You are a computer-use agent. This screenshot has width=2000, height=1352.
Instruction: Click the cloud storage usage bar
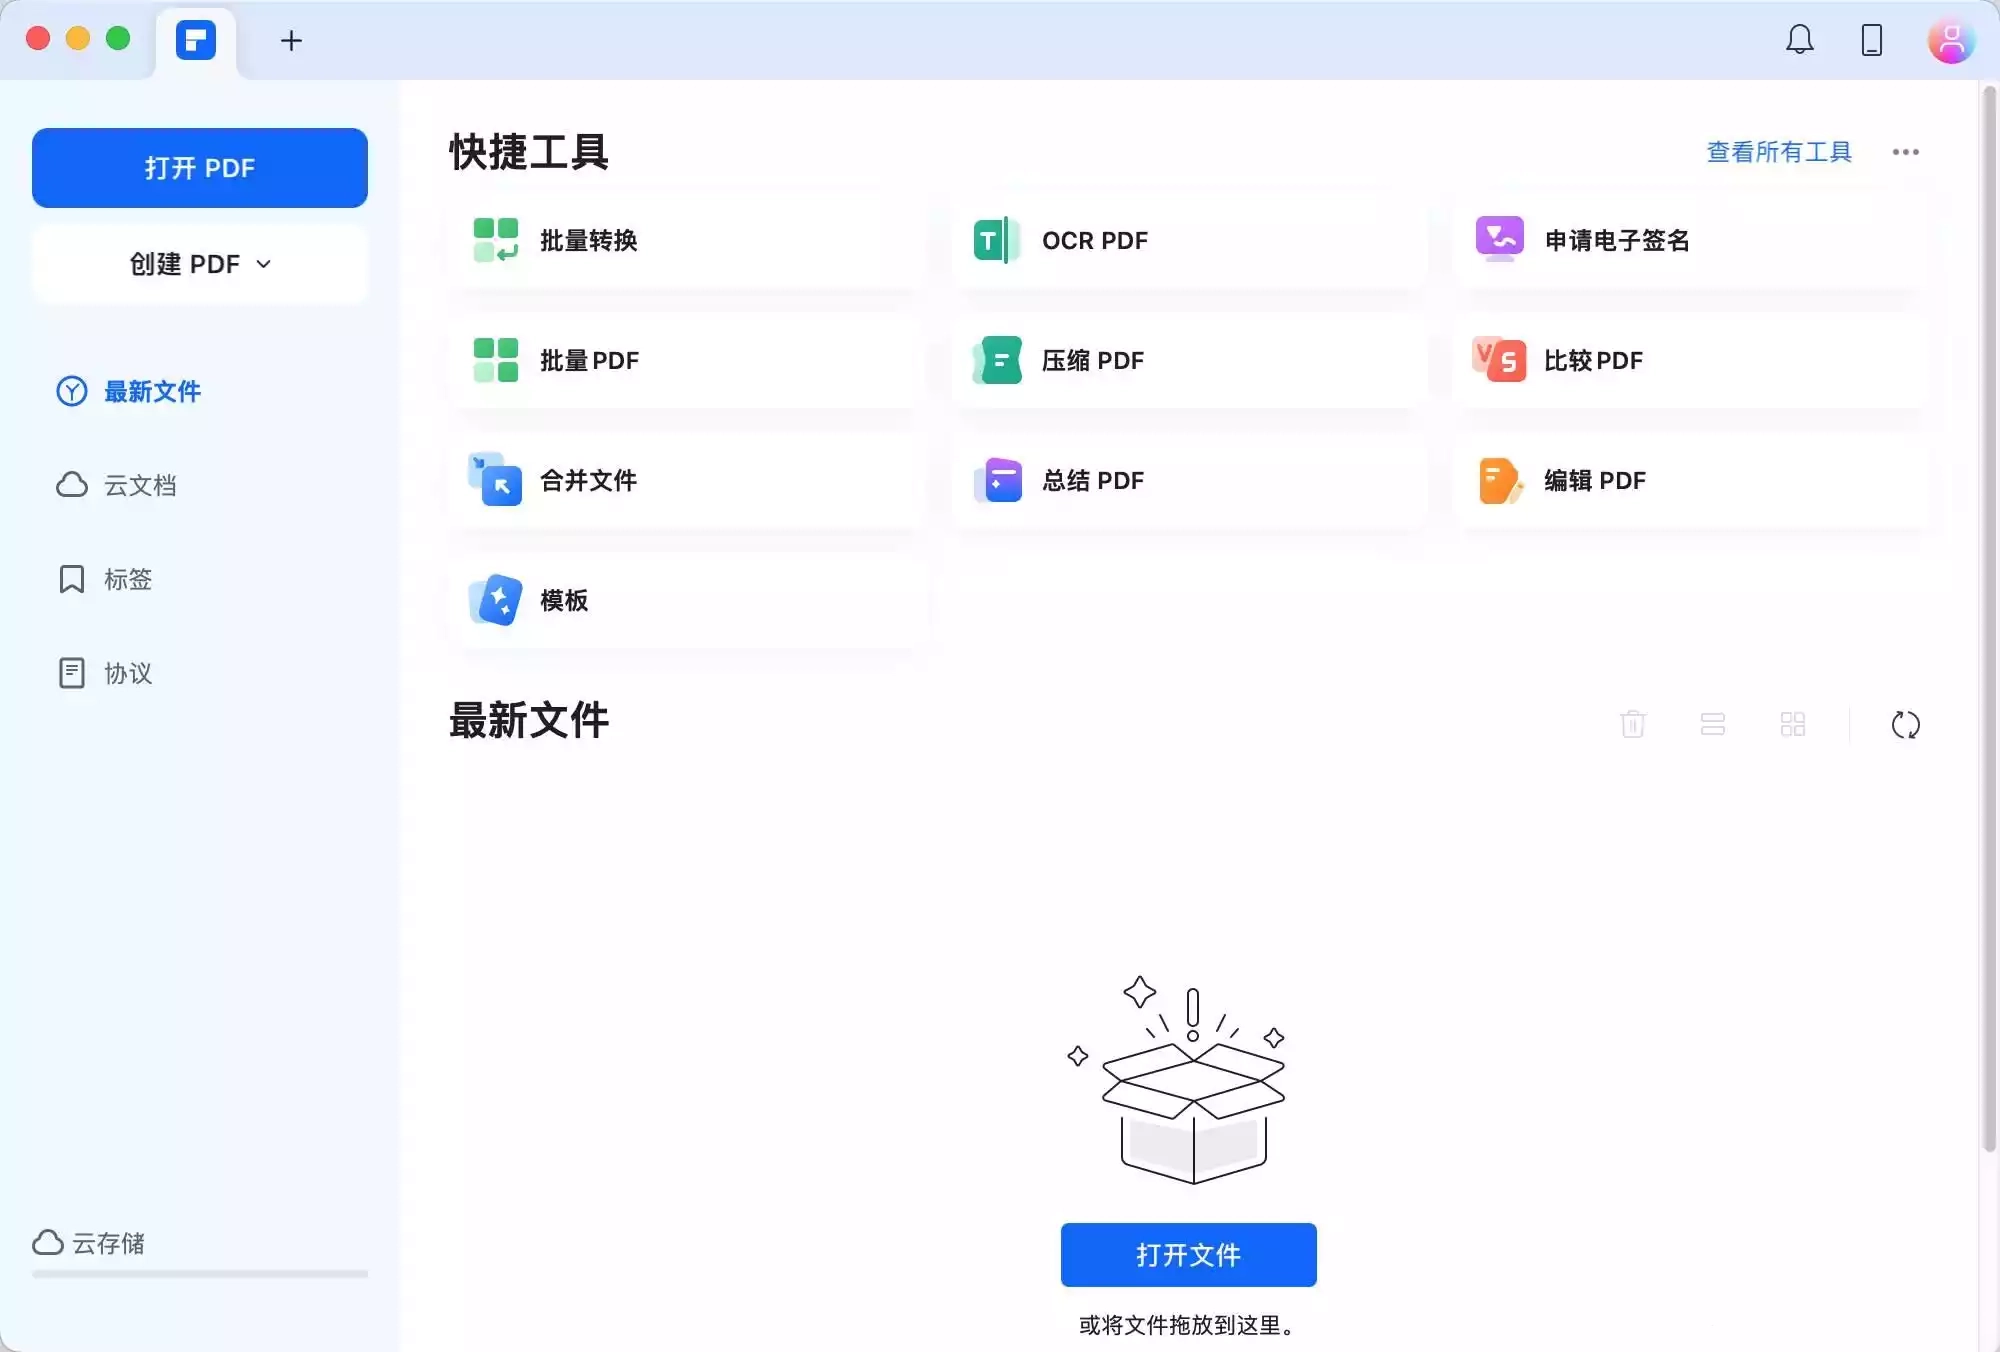tap(200, 1274)
